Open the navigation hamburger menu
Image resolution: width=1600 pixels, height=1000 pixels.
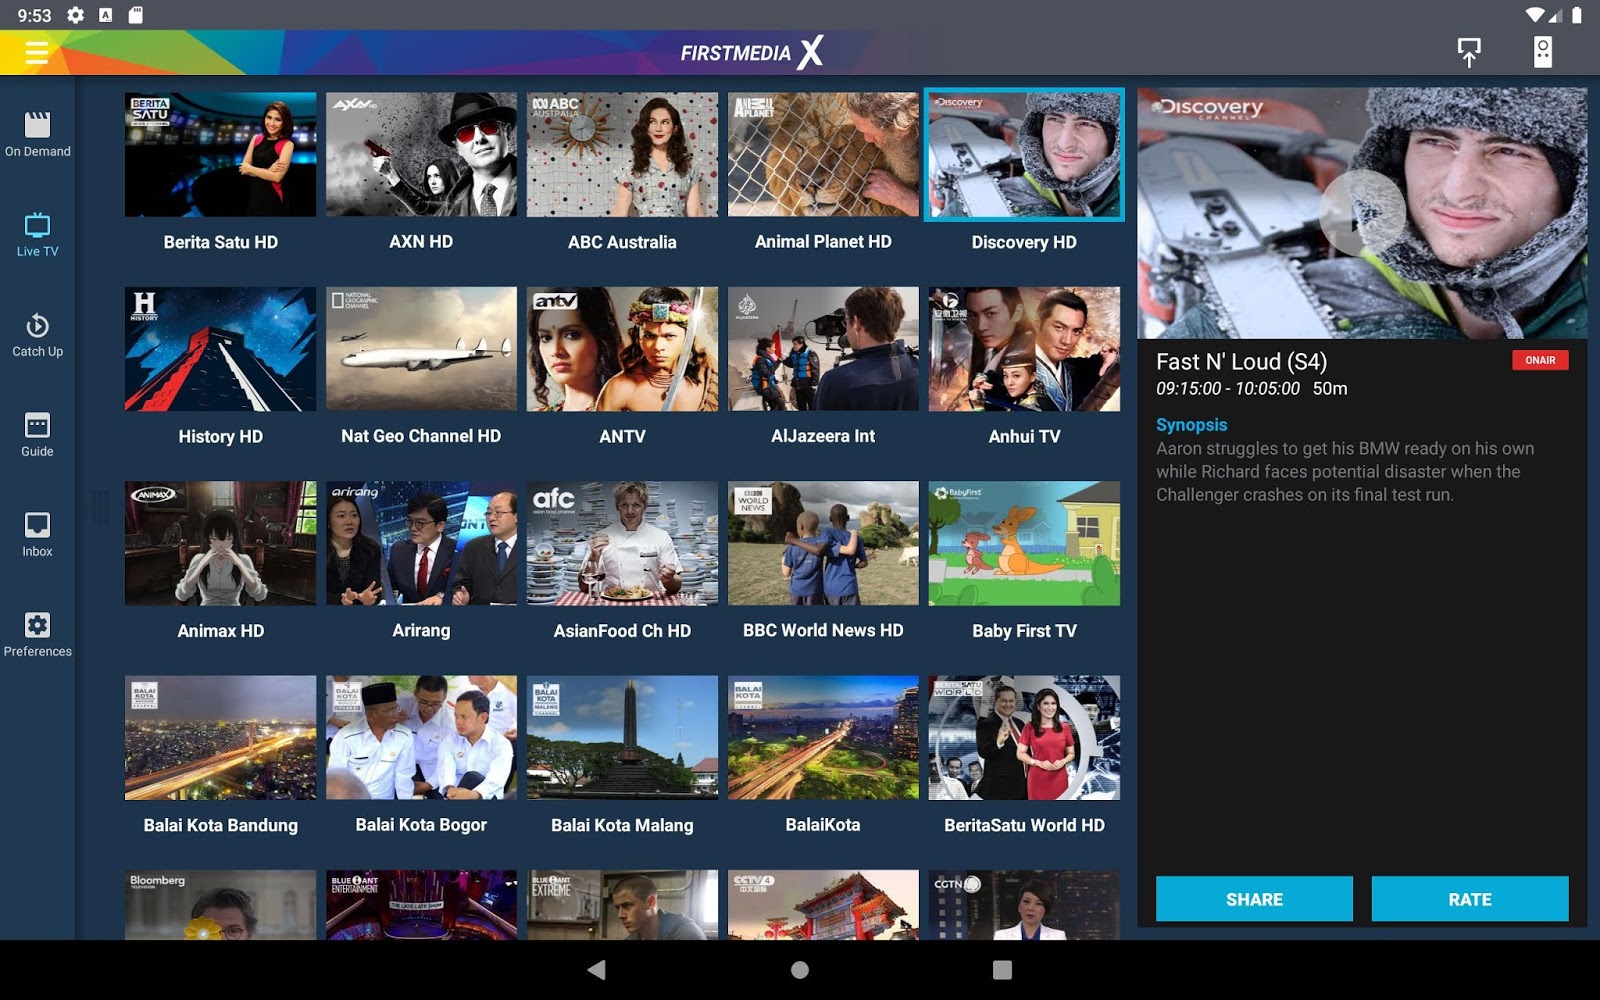(x=36, y=53)
